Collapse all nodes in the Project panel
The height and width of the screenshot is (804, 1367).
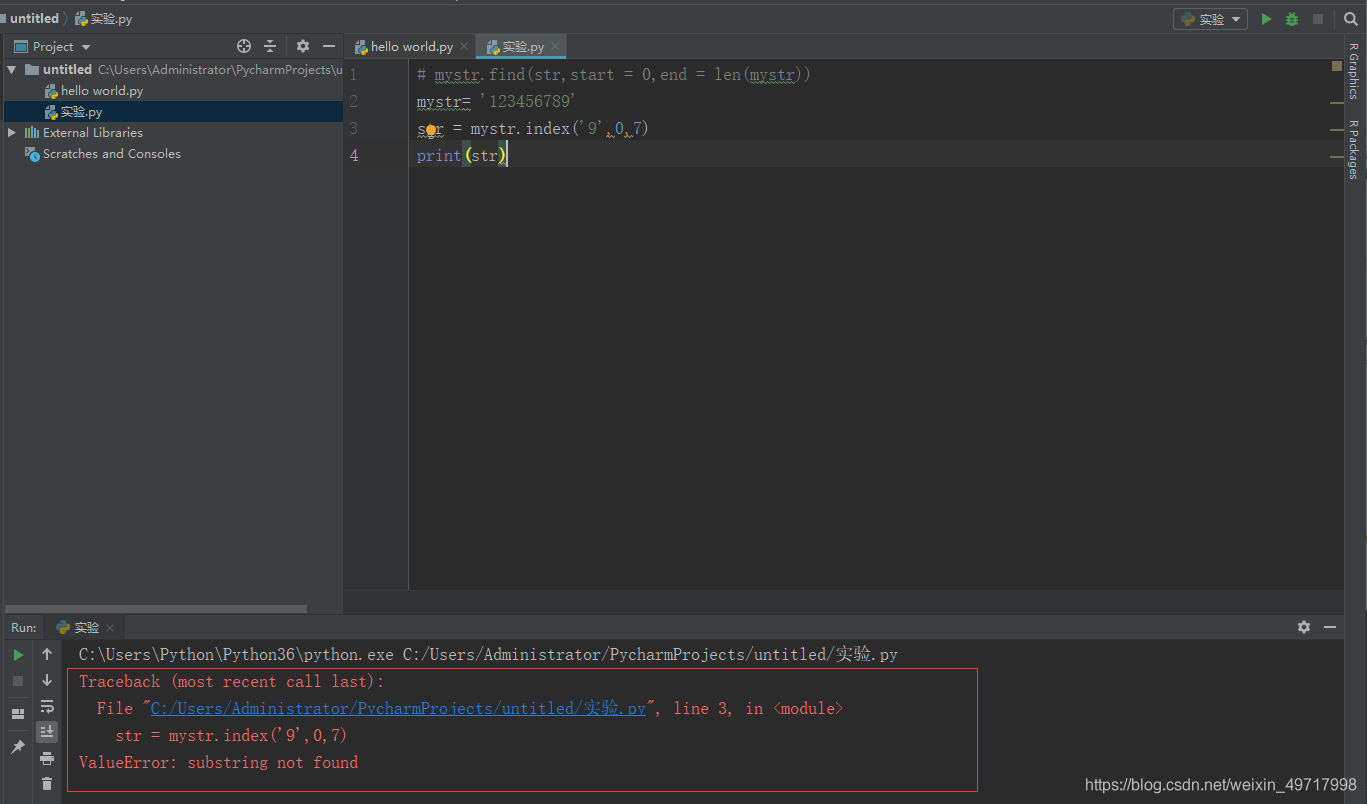270,46
